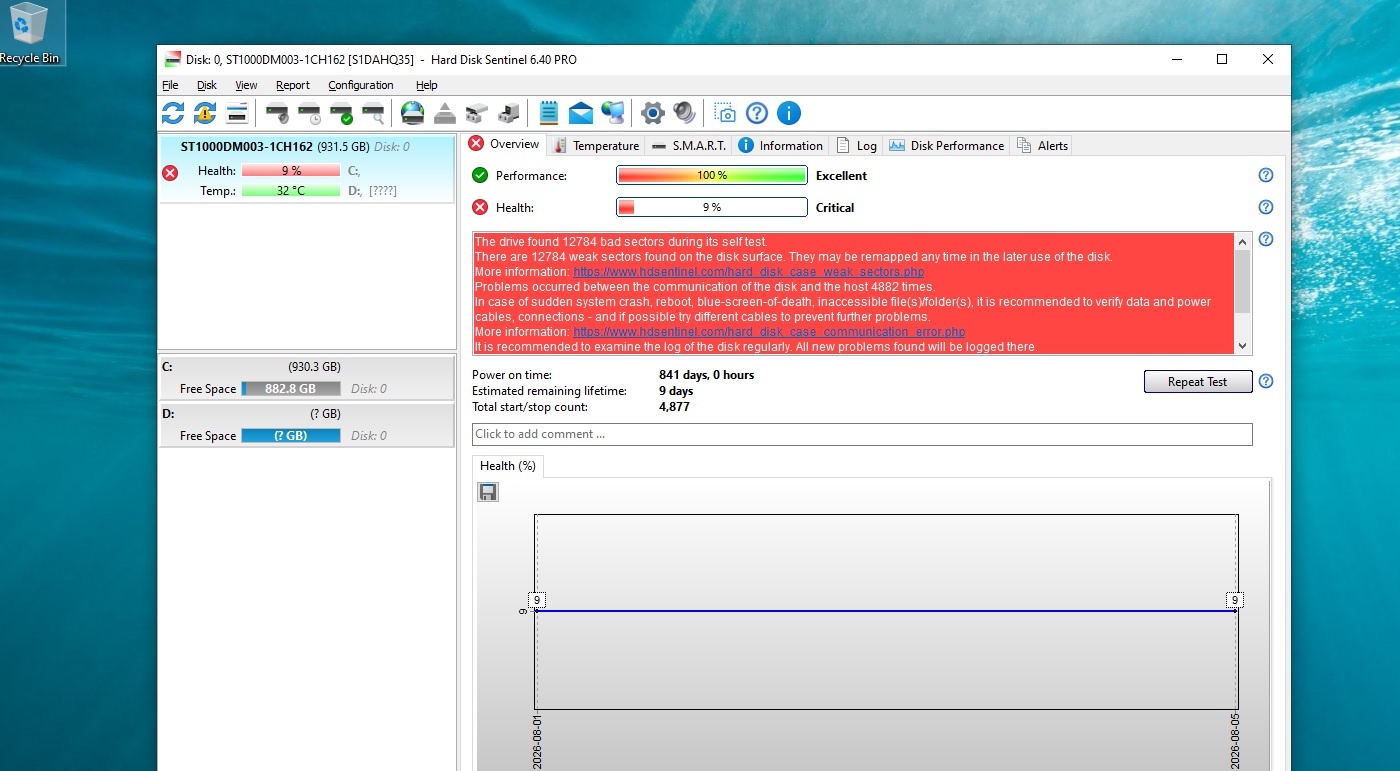1400x771 pixels.
Task: Click the blue Refresh arrows toolbar icon
Action: coord(173,112)
